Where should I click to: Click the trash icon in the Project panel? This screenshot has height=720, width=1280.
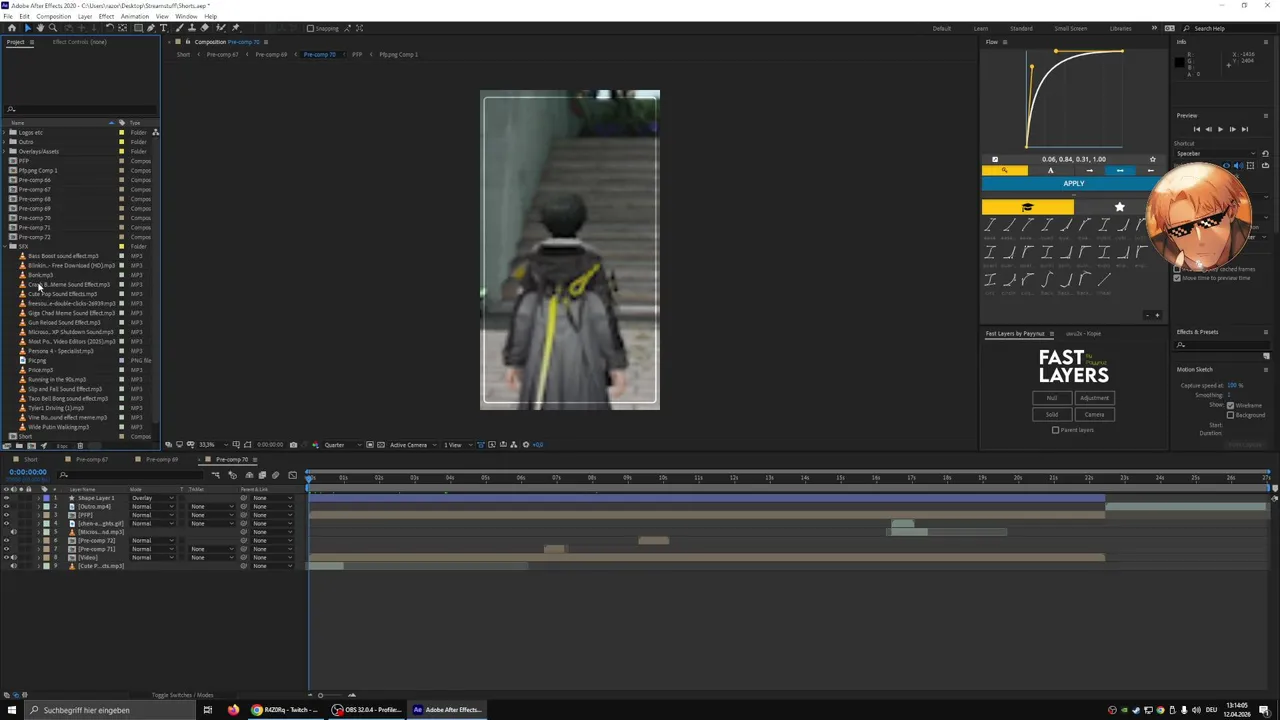pyautogui.click(x=80, y=446)
